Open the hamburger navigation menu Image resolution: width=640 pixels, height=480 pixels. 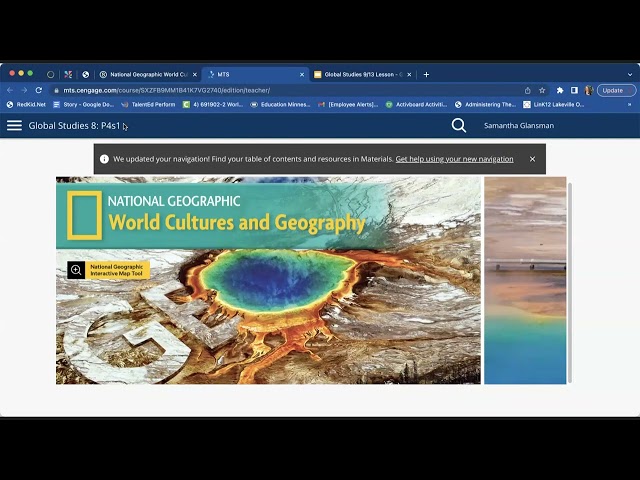14,126
